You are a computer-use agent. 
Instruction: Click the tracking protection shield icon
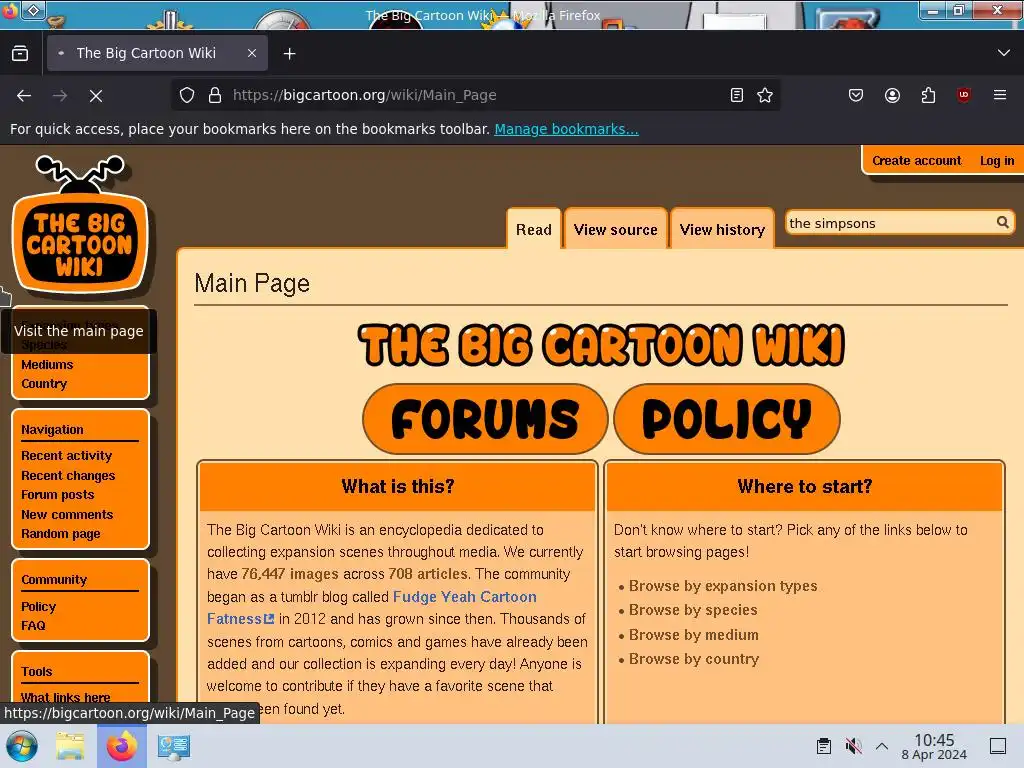point(187,95)
